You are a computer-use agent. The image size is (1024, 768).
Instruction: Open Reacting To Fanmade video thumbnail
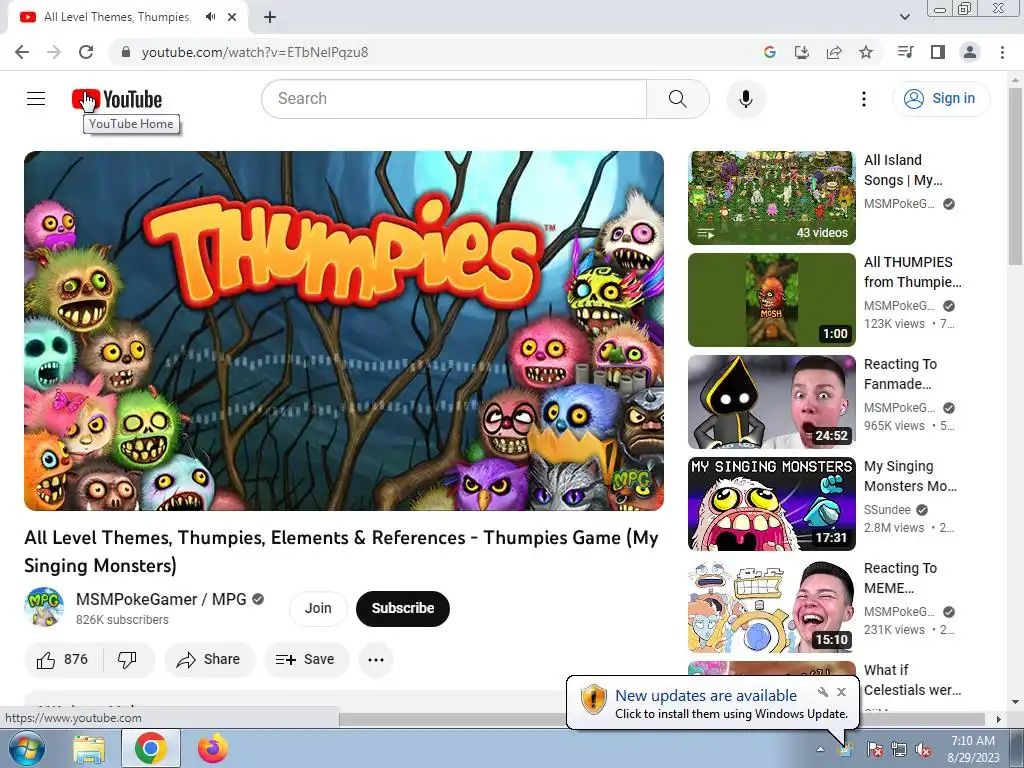coord(771,402)
